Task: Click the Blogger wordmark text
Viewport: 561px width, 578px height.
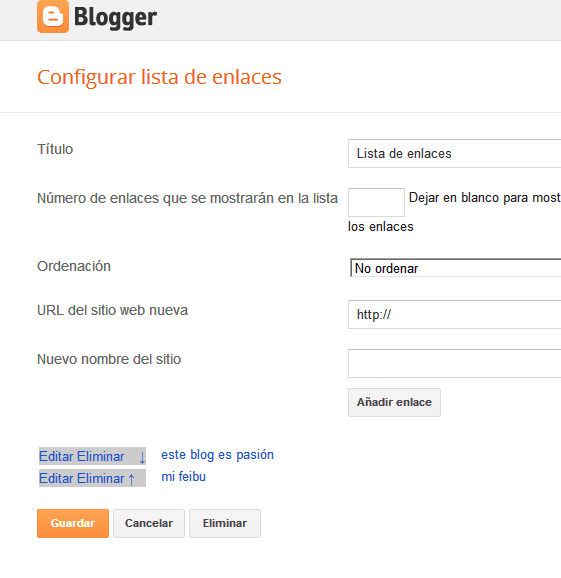Action: coord(115,17)
